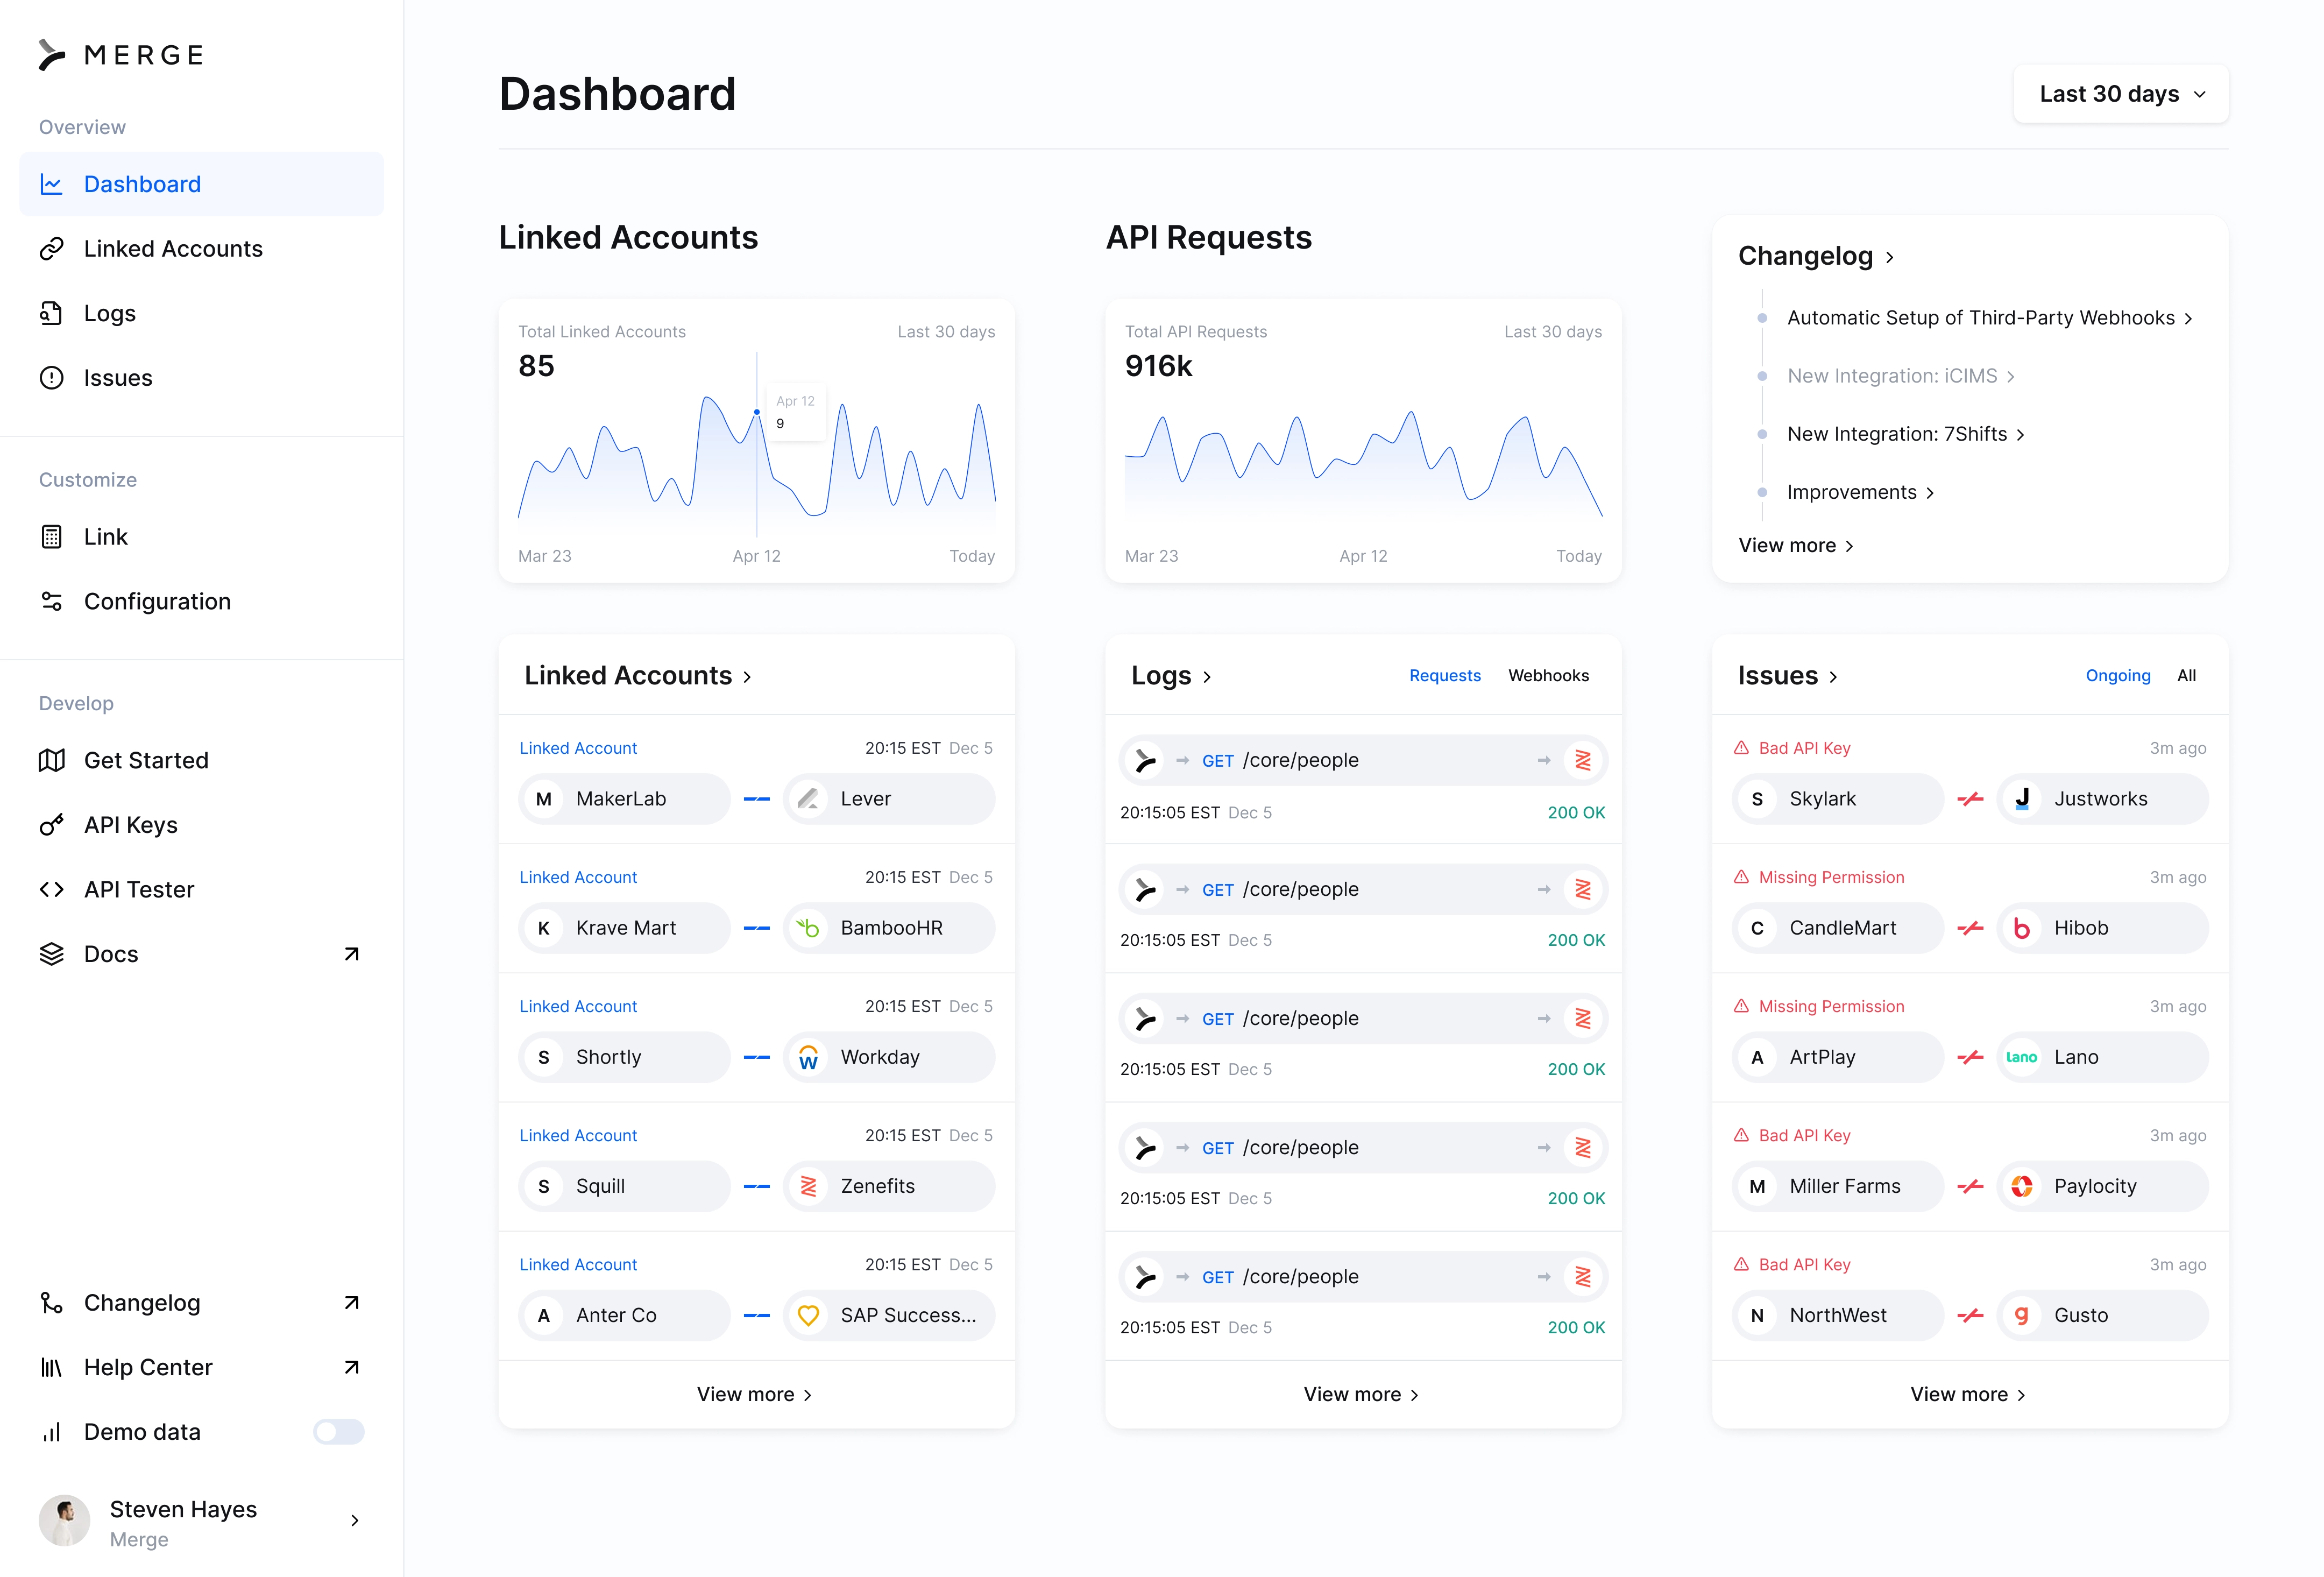Click the API Tester code brackets icon
The image size is (2324, 1577).
coord(51,889)
